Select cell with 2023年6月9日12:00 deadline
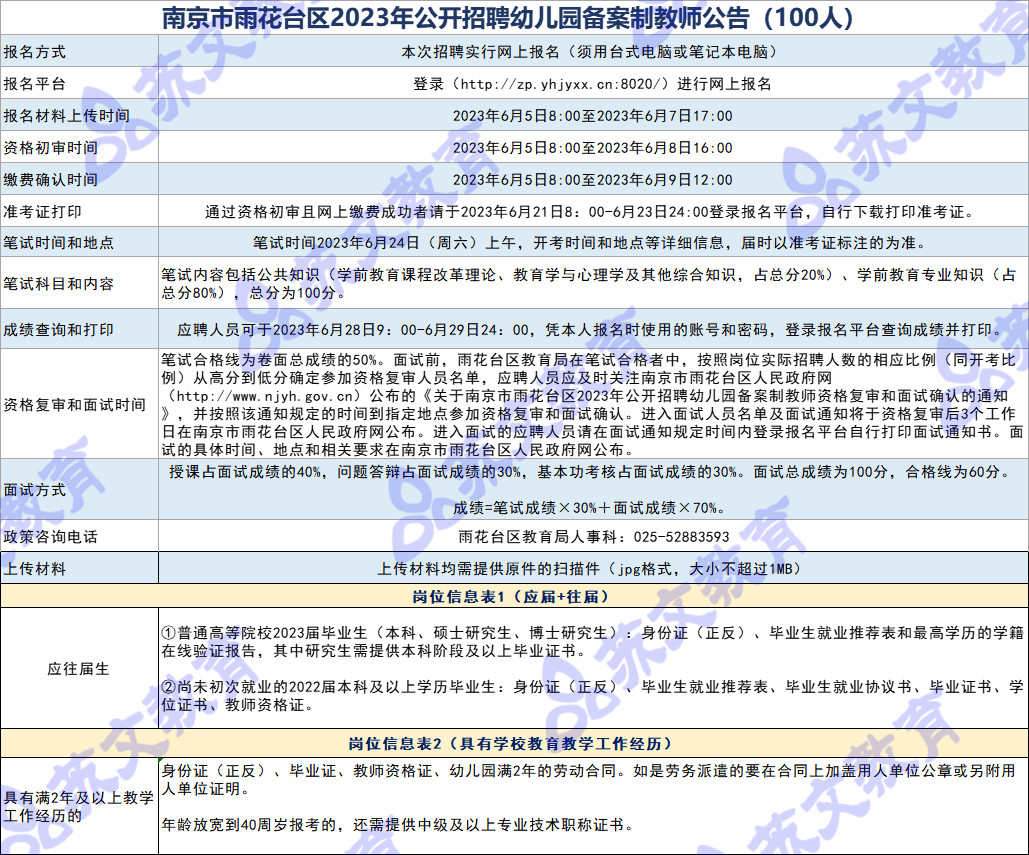This screenshot has width=1029, height=855. (593, 179)
